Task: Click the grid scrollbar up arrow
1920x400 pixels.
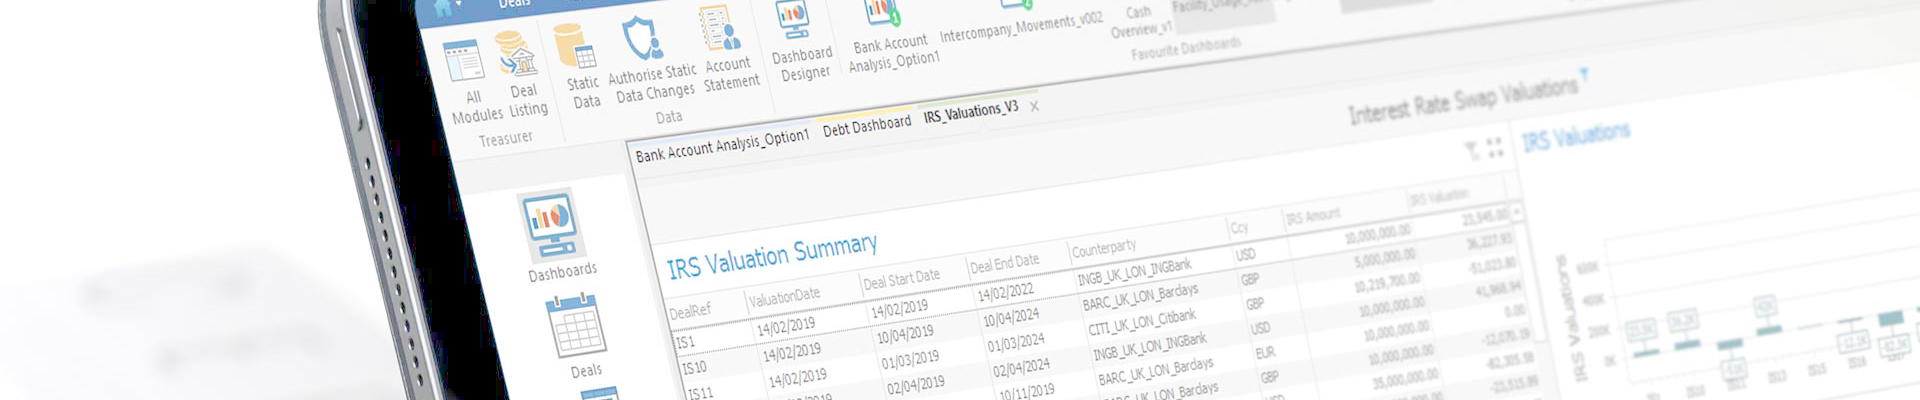Action: [x=1516, y=212]
